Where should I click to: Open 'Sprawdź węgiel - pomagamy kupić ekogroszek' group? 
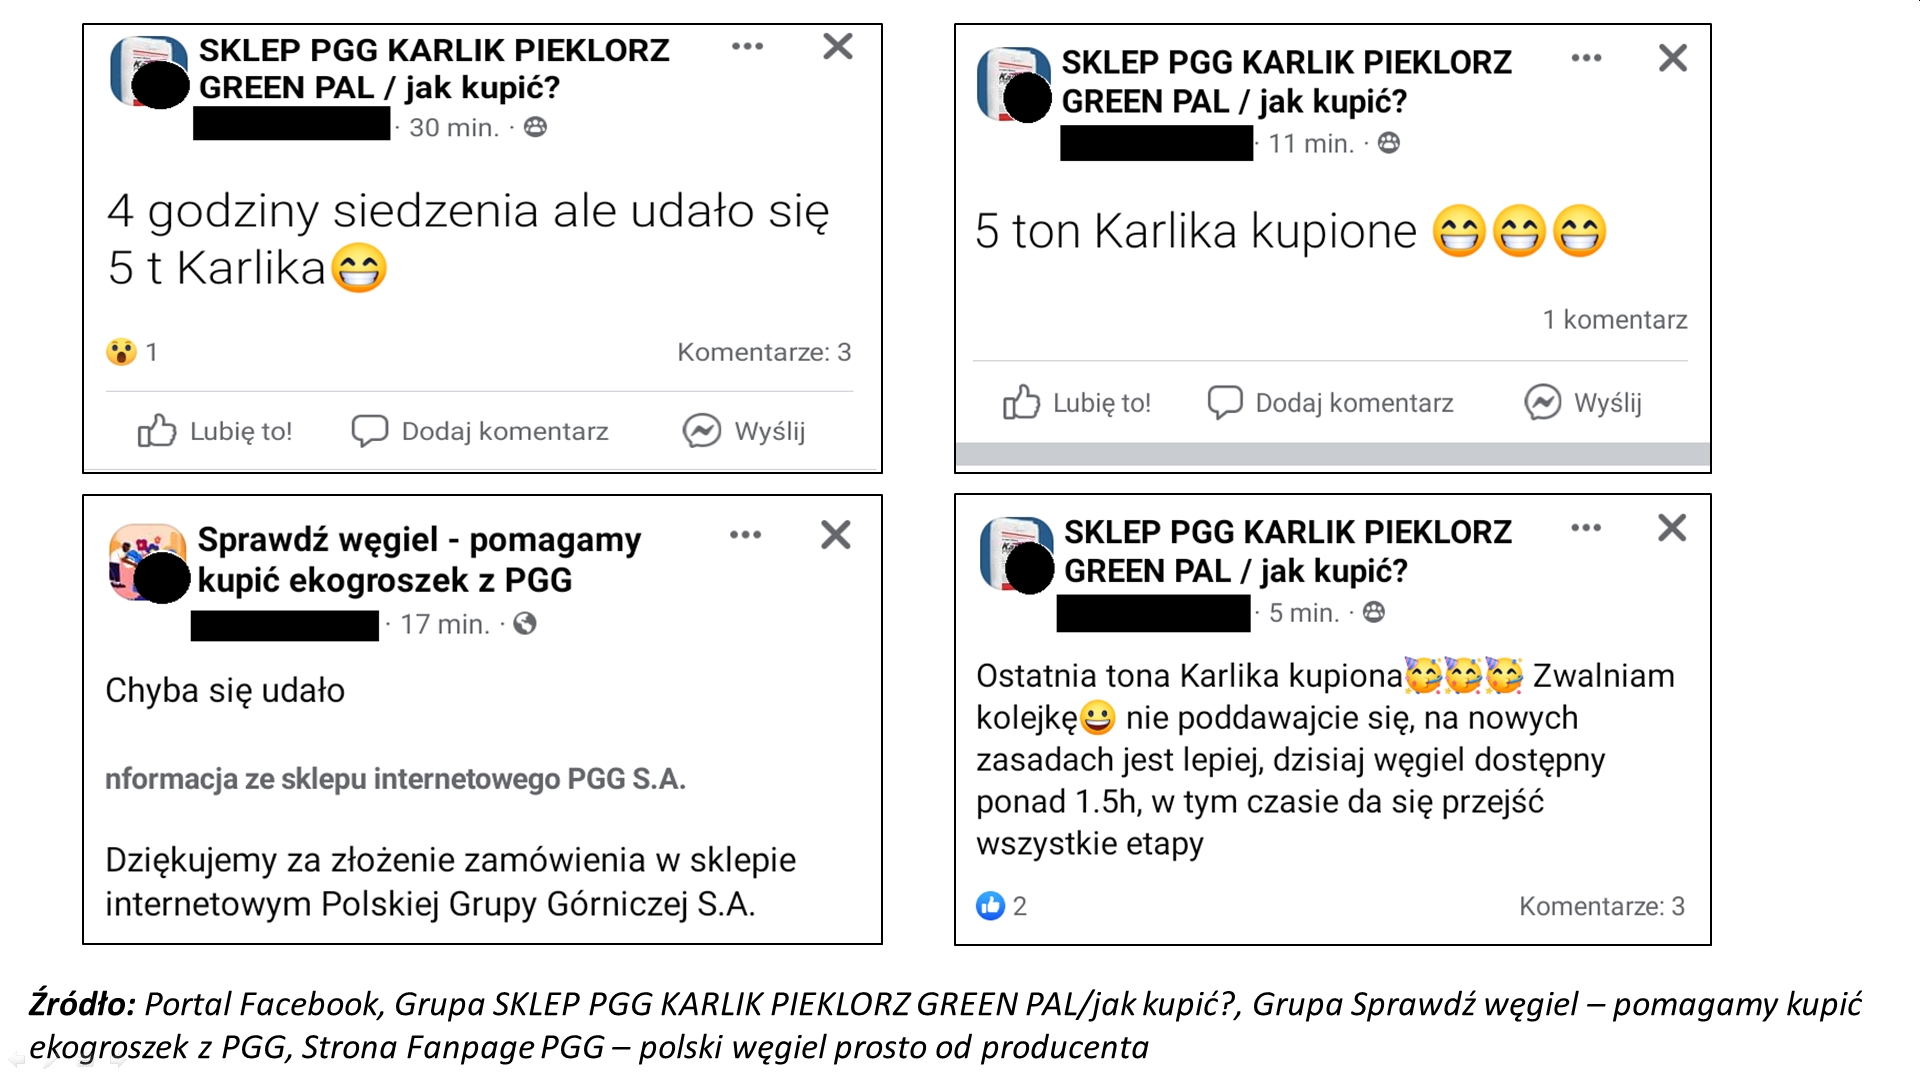click(x=419, y=559)
